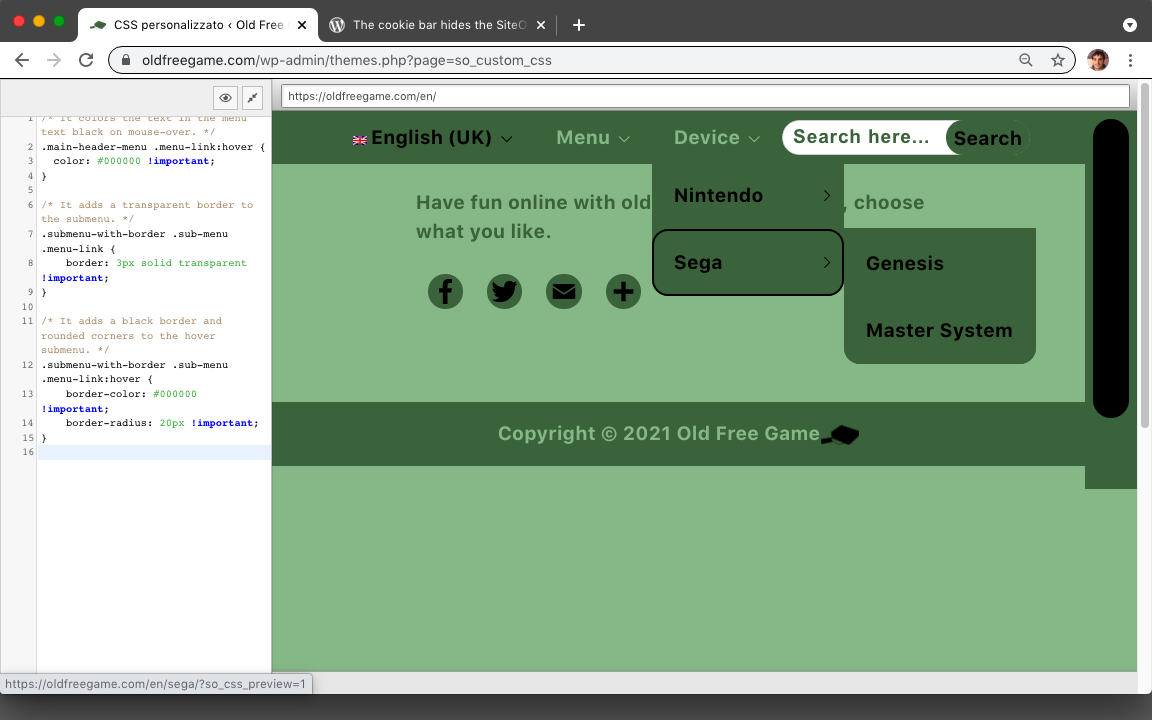Click the site lock icon
The image size is (1152, 720).
(x=126, y=60)
